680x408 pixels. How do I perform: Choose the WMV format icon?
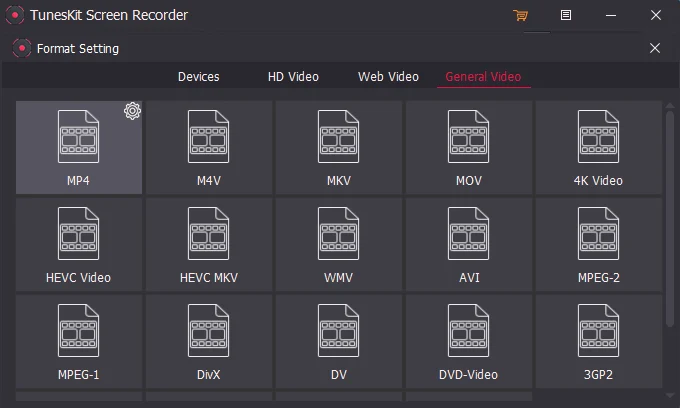(339, 234)
